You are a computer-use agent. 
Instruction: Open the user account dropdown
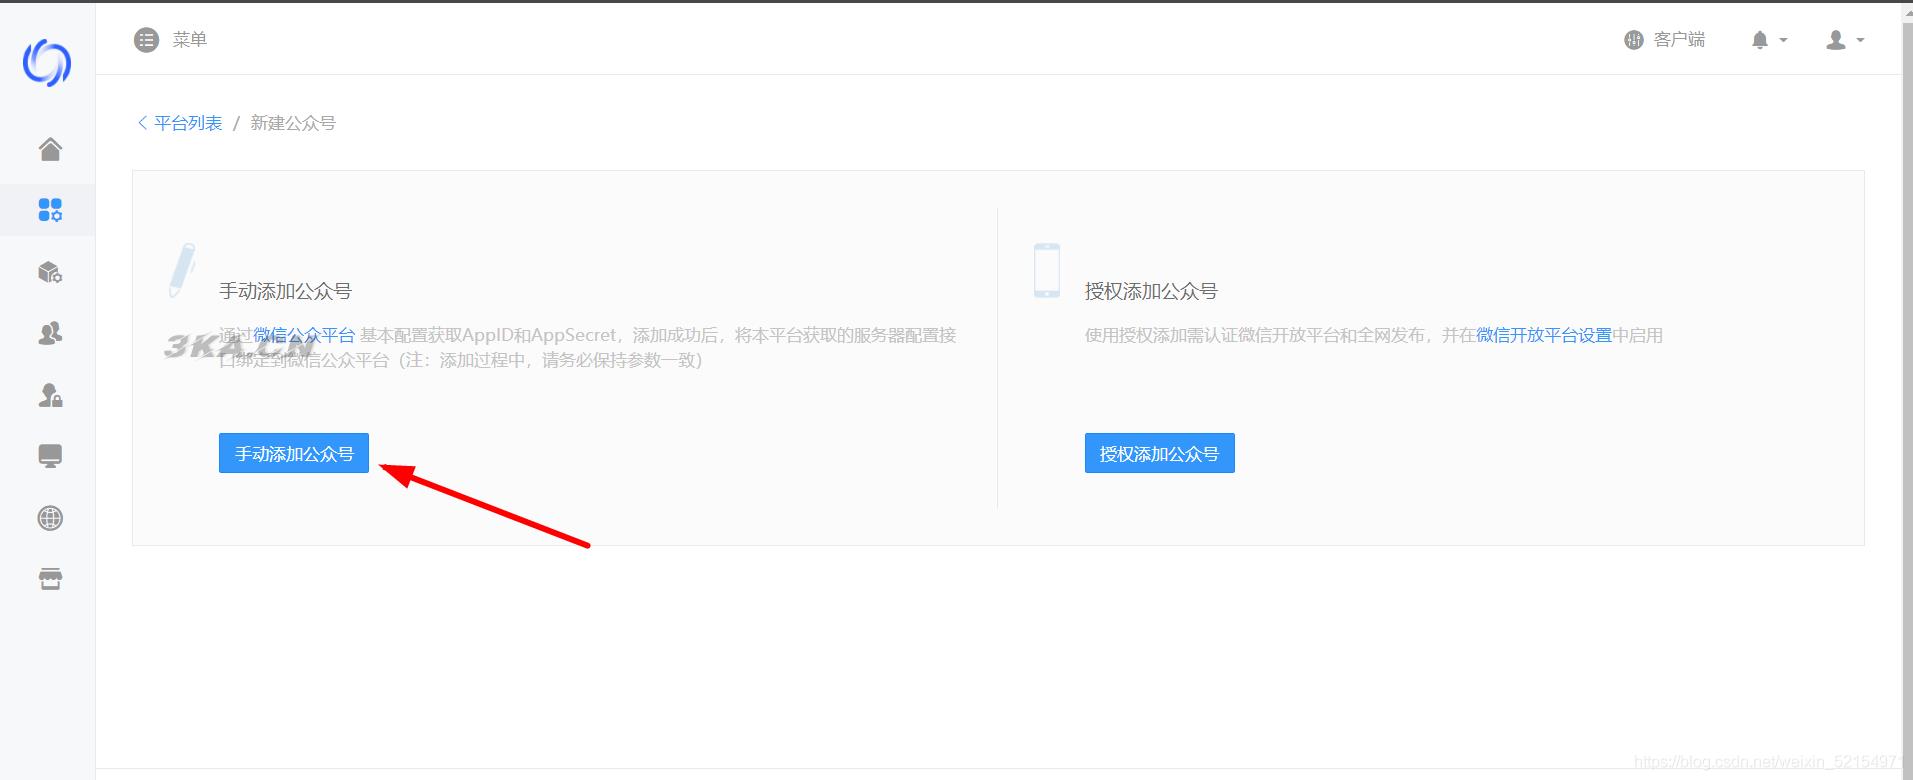pyautogui.click(x=1844, y=40)
